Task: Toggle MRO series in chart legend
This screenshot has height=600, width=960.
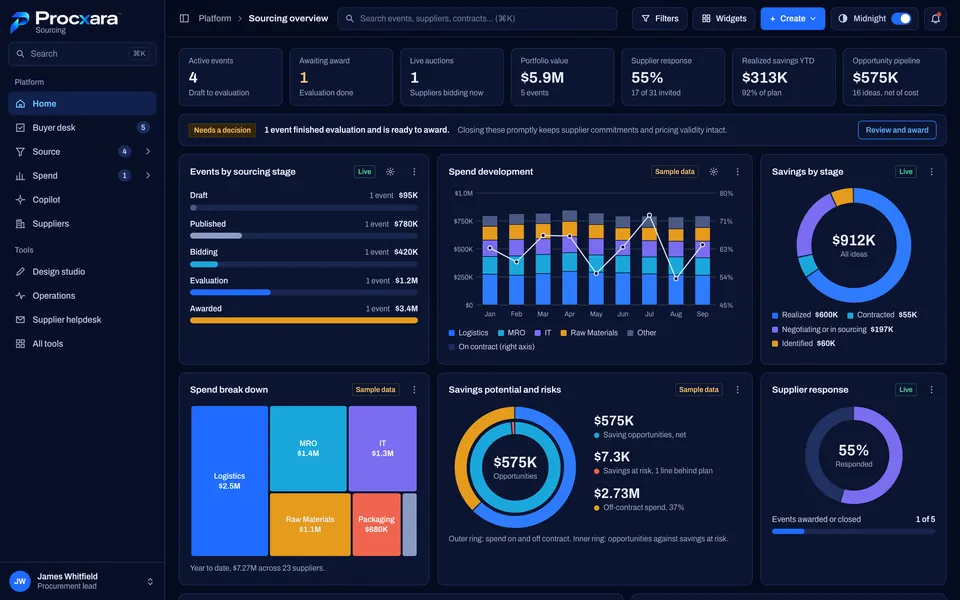Action: coord(511,332)
